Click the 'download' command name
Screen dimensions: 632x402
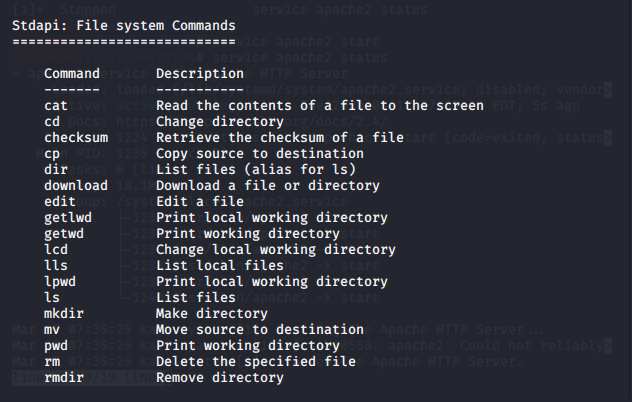click(x=76, y=185)
